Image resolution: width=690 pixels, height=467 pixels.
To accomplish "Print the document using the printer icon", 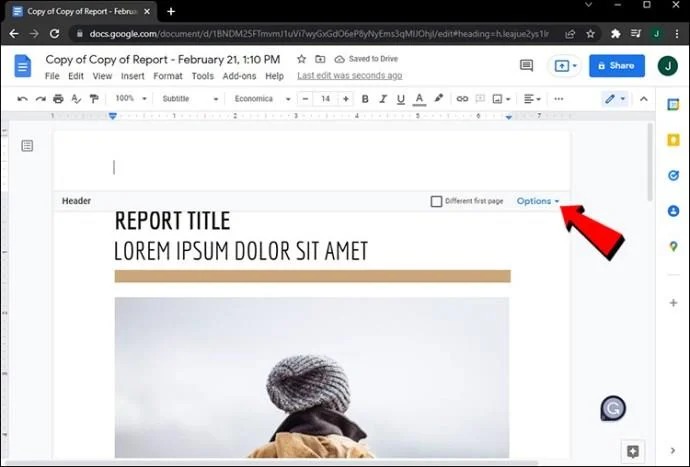I will (x=58, y=99).
